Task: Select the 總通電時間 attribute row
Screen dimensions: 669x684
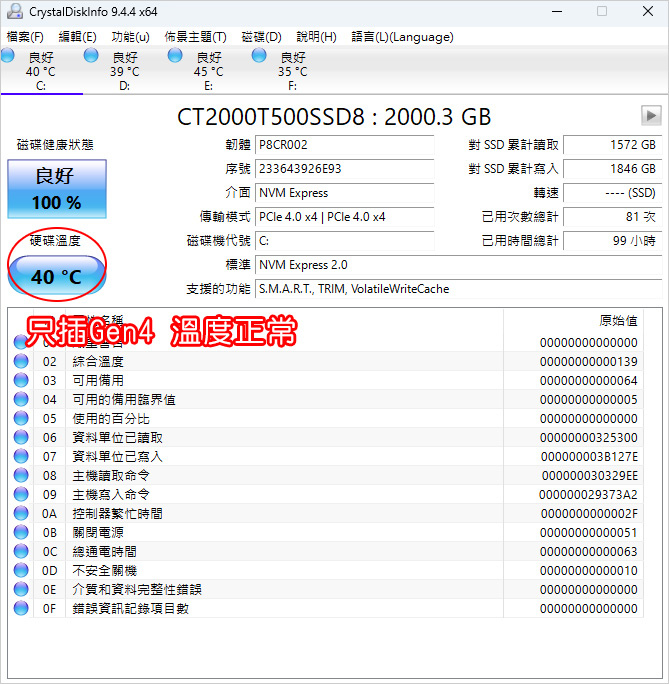Action: pyautogui.click(x=326, y=551)
